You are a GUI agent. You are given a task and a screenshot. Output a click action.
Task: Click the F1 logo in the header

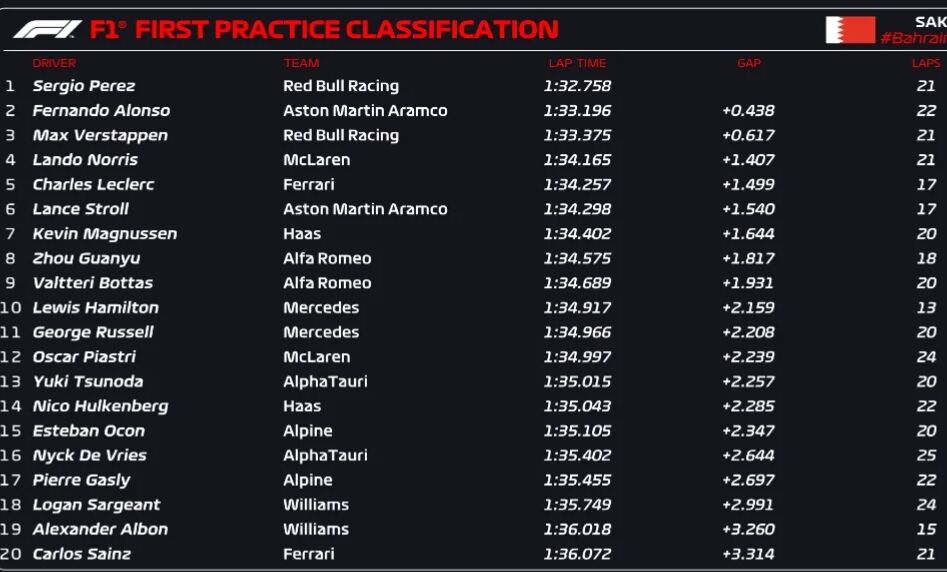click(x=48, y=29)
